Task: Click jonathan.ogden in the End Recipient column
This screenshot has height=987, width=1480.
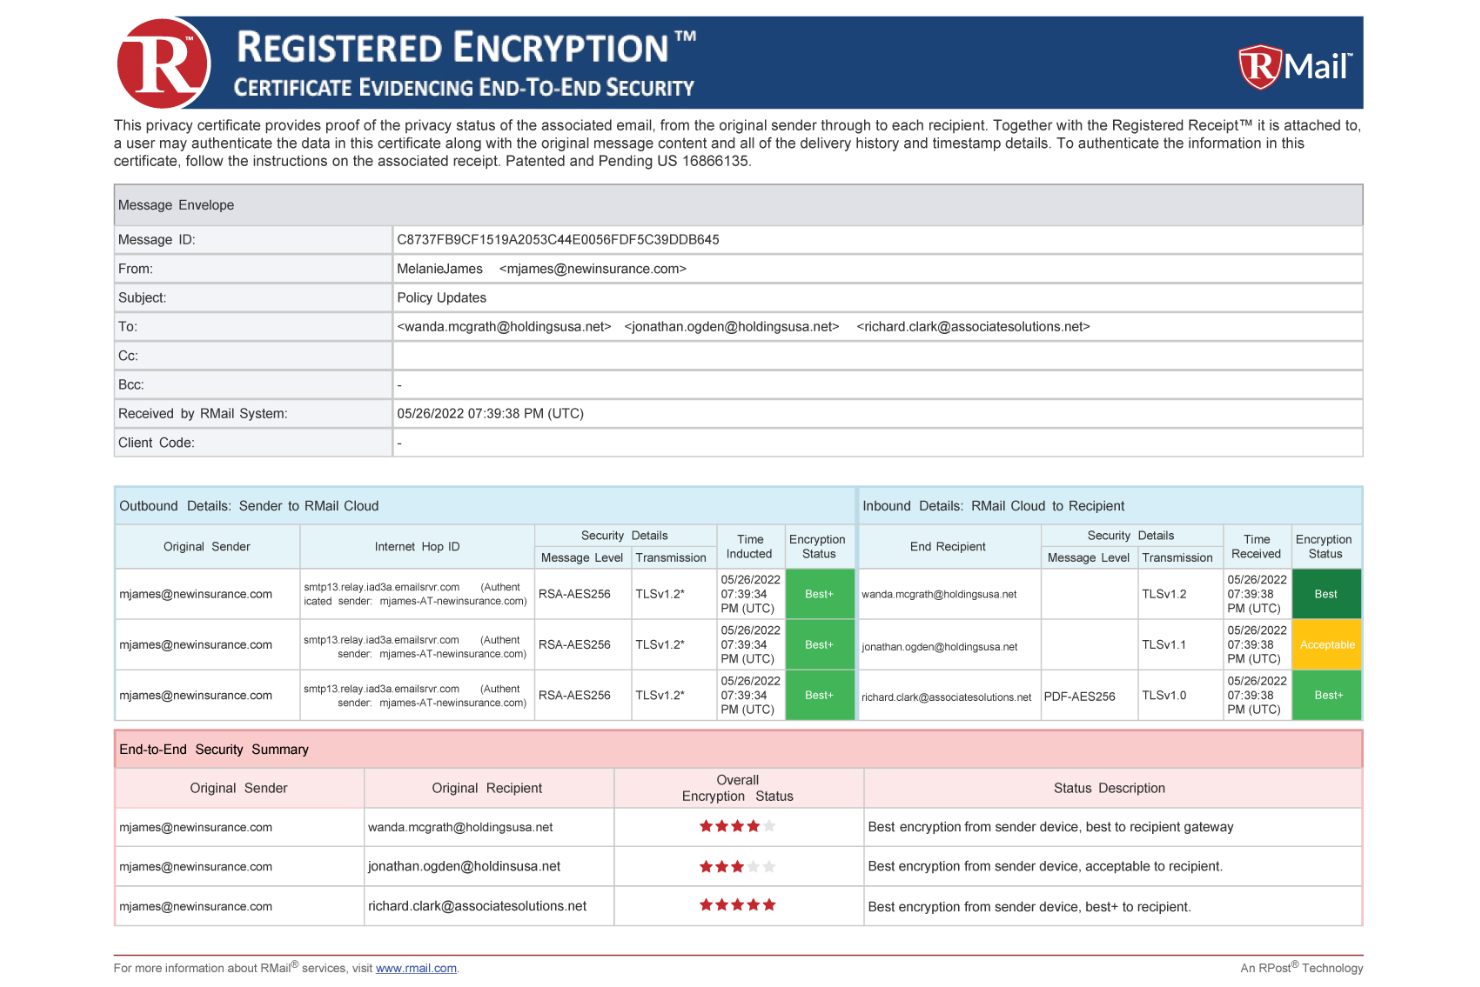Action: coord(939,647)
